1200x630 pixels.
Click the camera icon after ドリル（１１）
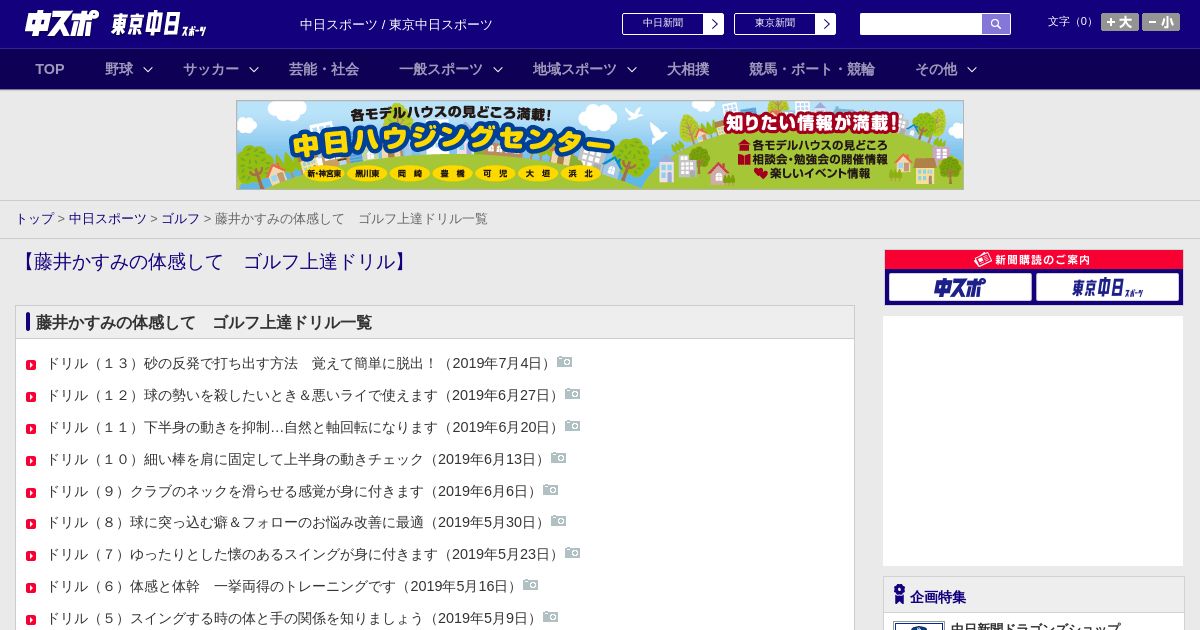click(573, 426)
